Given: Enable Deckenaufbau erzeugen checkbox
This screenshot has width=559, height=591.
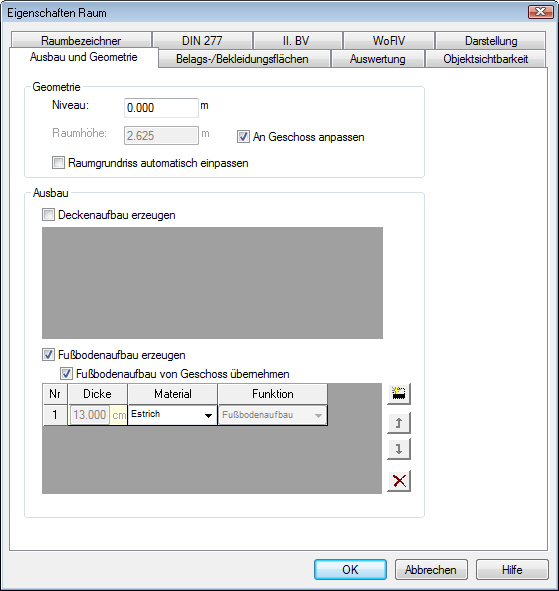Looking at the screenshot, I should point(48,215).
